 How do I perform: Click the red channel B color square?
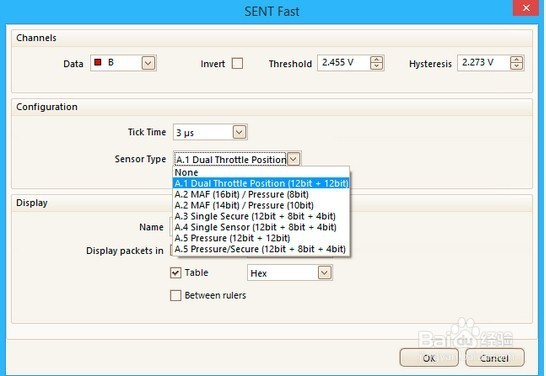[x=98, y=63]
